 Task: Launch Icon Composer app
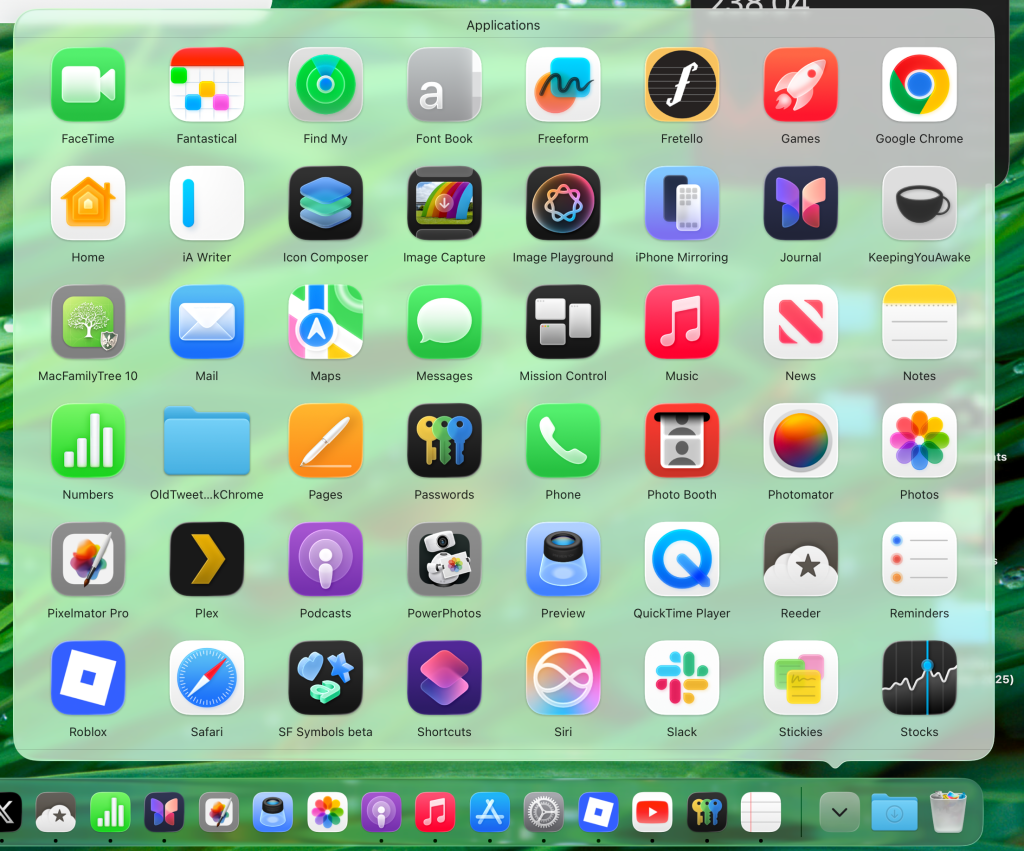point(325,204)
